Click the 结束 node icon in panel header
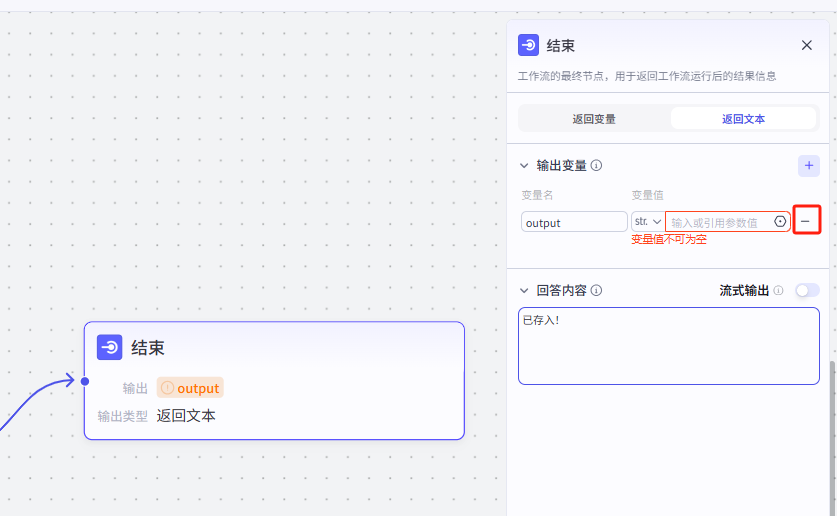837x516 pixels. coord(529,45)
